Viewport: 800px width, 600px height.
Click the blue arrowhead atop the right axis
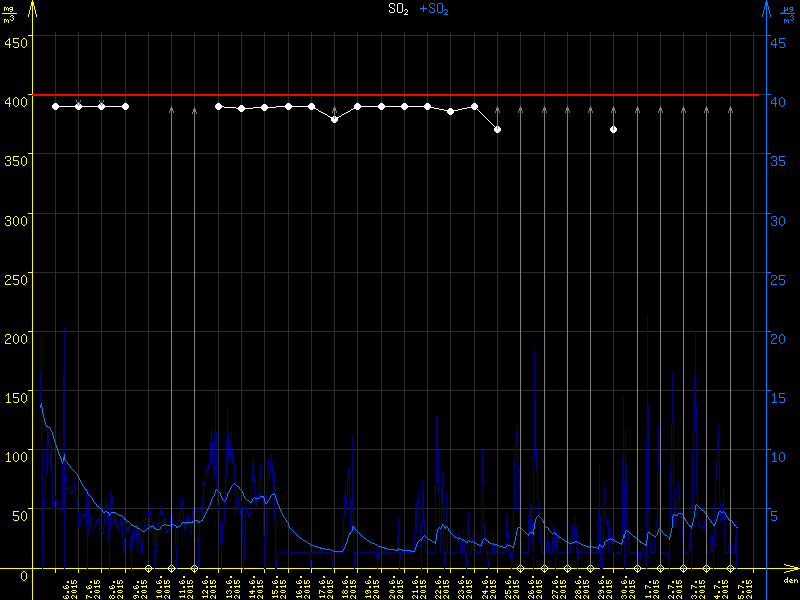coord(766,8)
